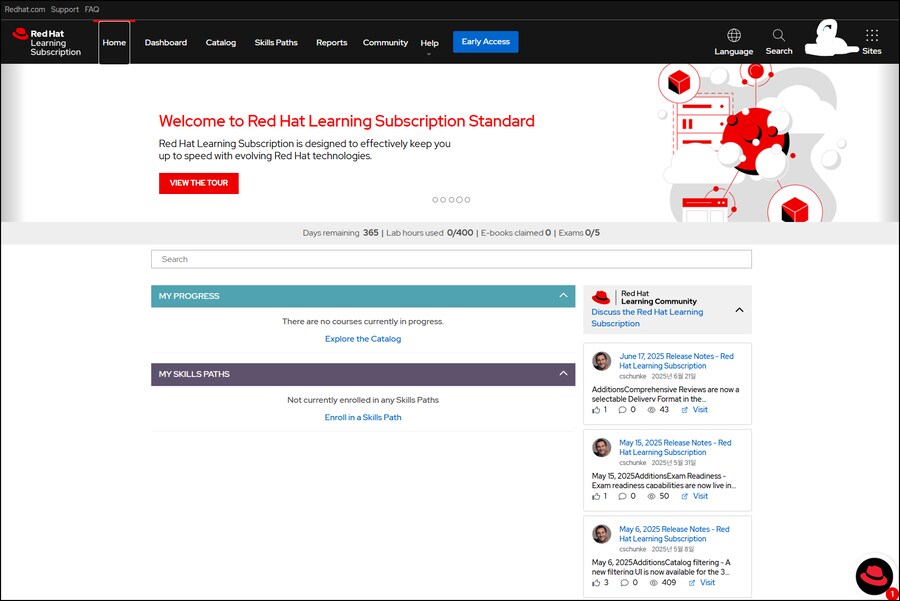
Task: Open May 15, 2025 Release Notes title link
Action: (x=675, y=447)
